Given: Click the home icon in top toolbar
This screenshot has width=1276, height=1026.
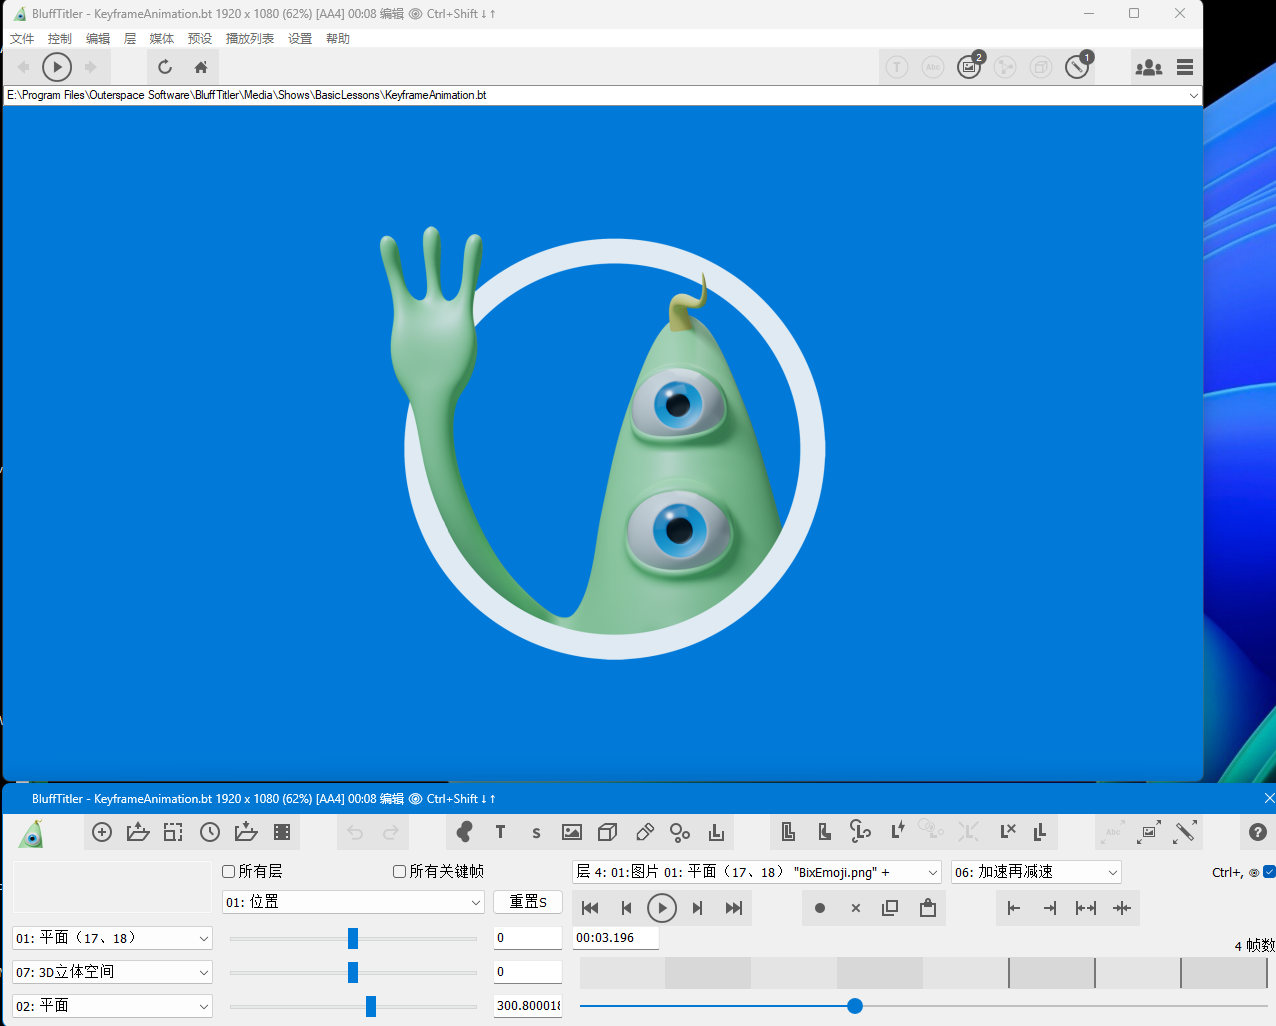Looking at the screenshot, I should 201,67.
